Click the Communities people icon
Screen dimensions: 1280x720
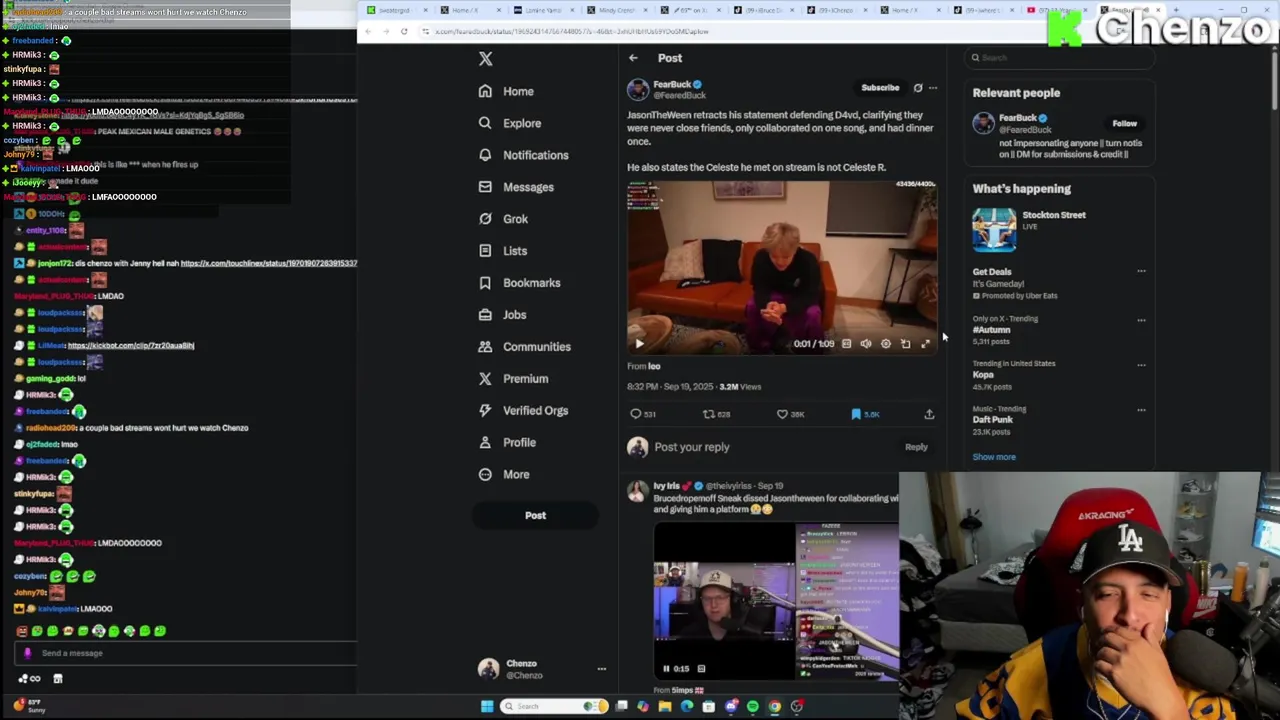coord(485,347)
